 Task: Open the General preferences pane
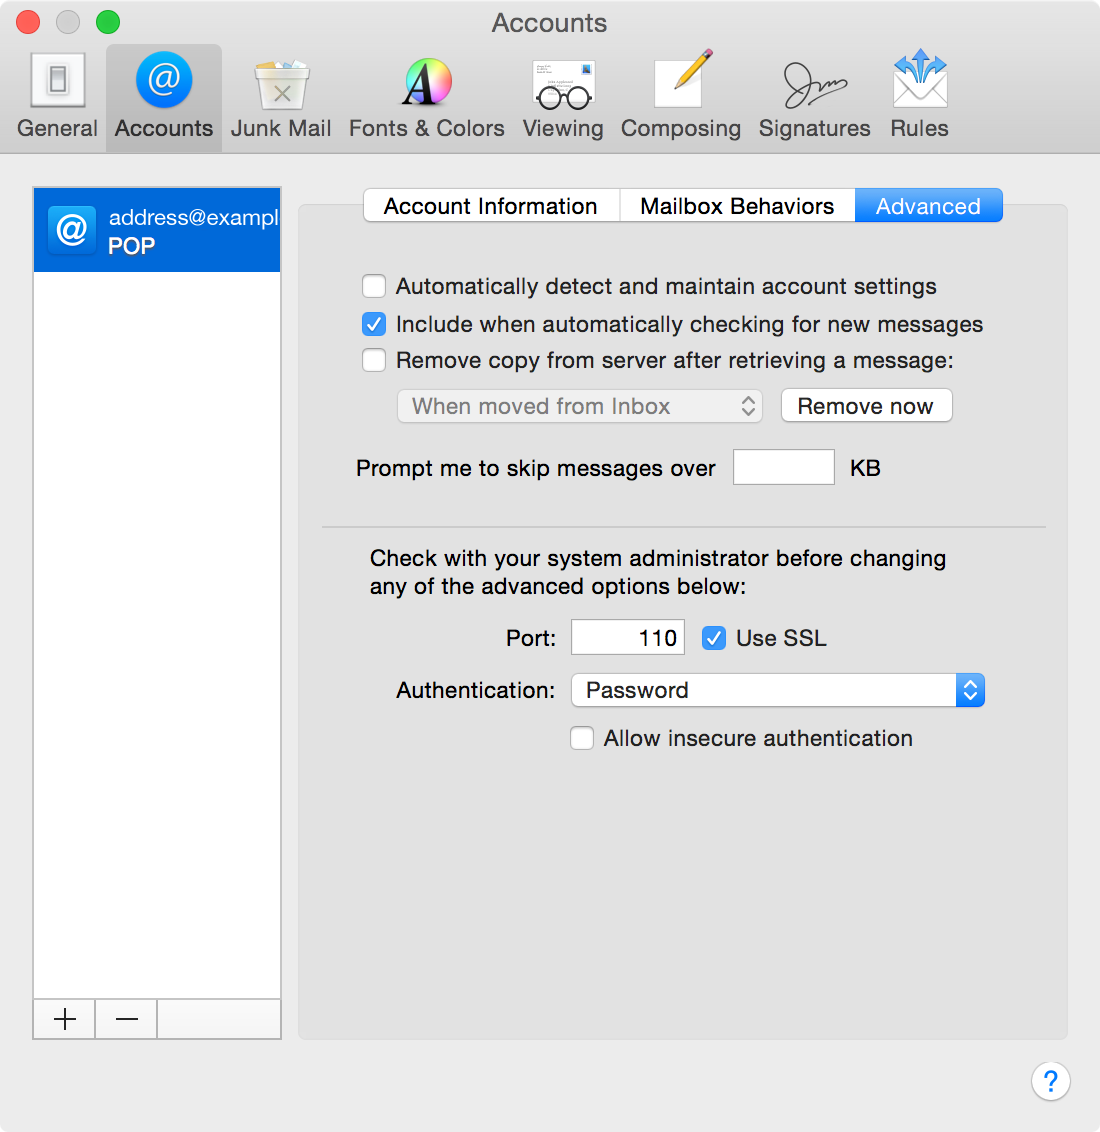pos(57,95)
